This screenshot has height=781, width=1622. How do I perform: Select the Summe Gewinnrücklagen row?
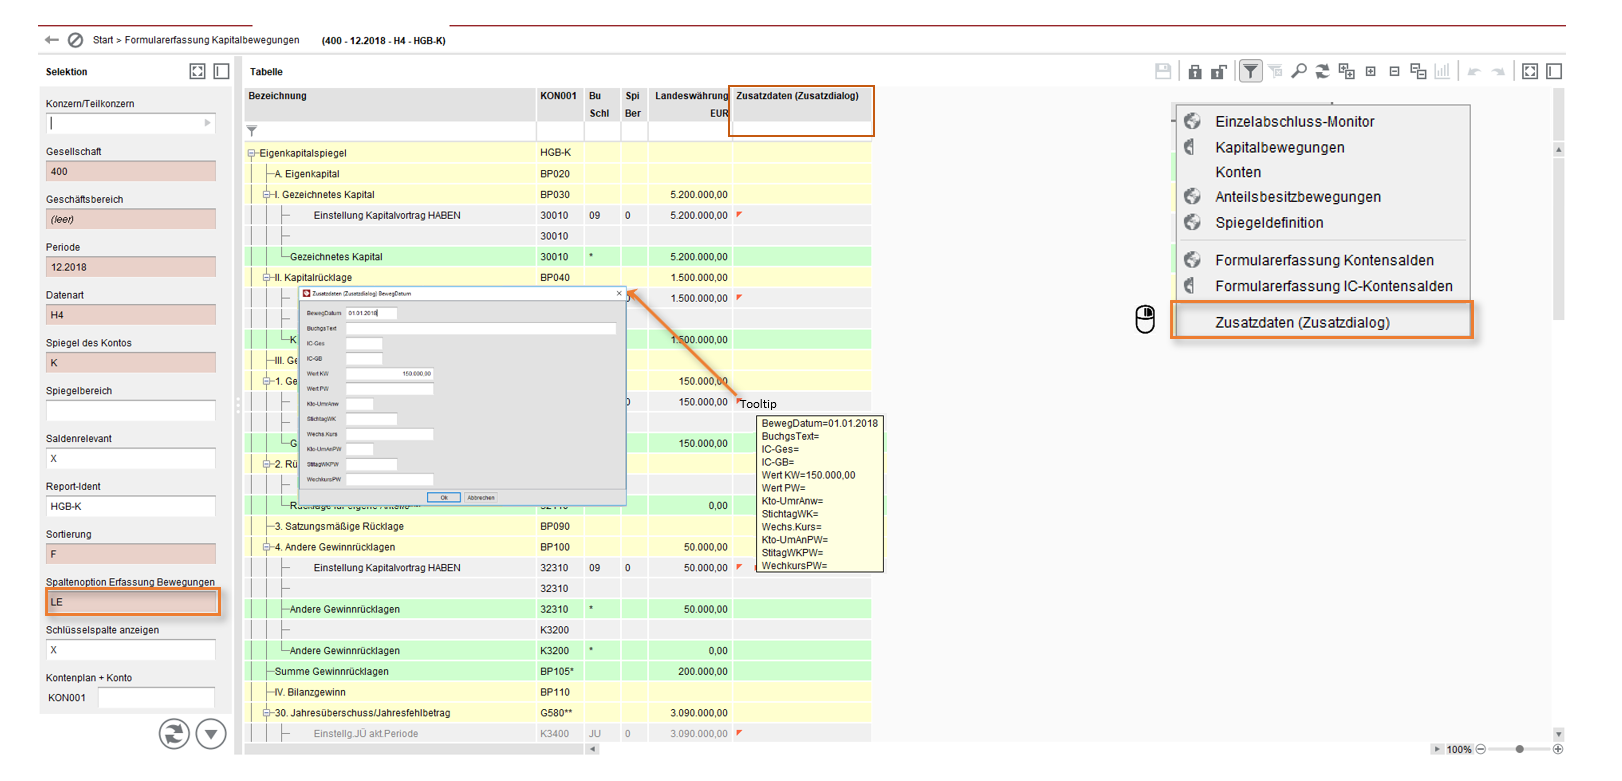[x=558, y=671]
